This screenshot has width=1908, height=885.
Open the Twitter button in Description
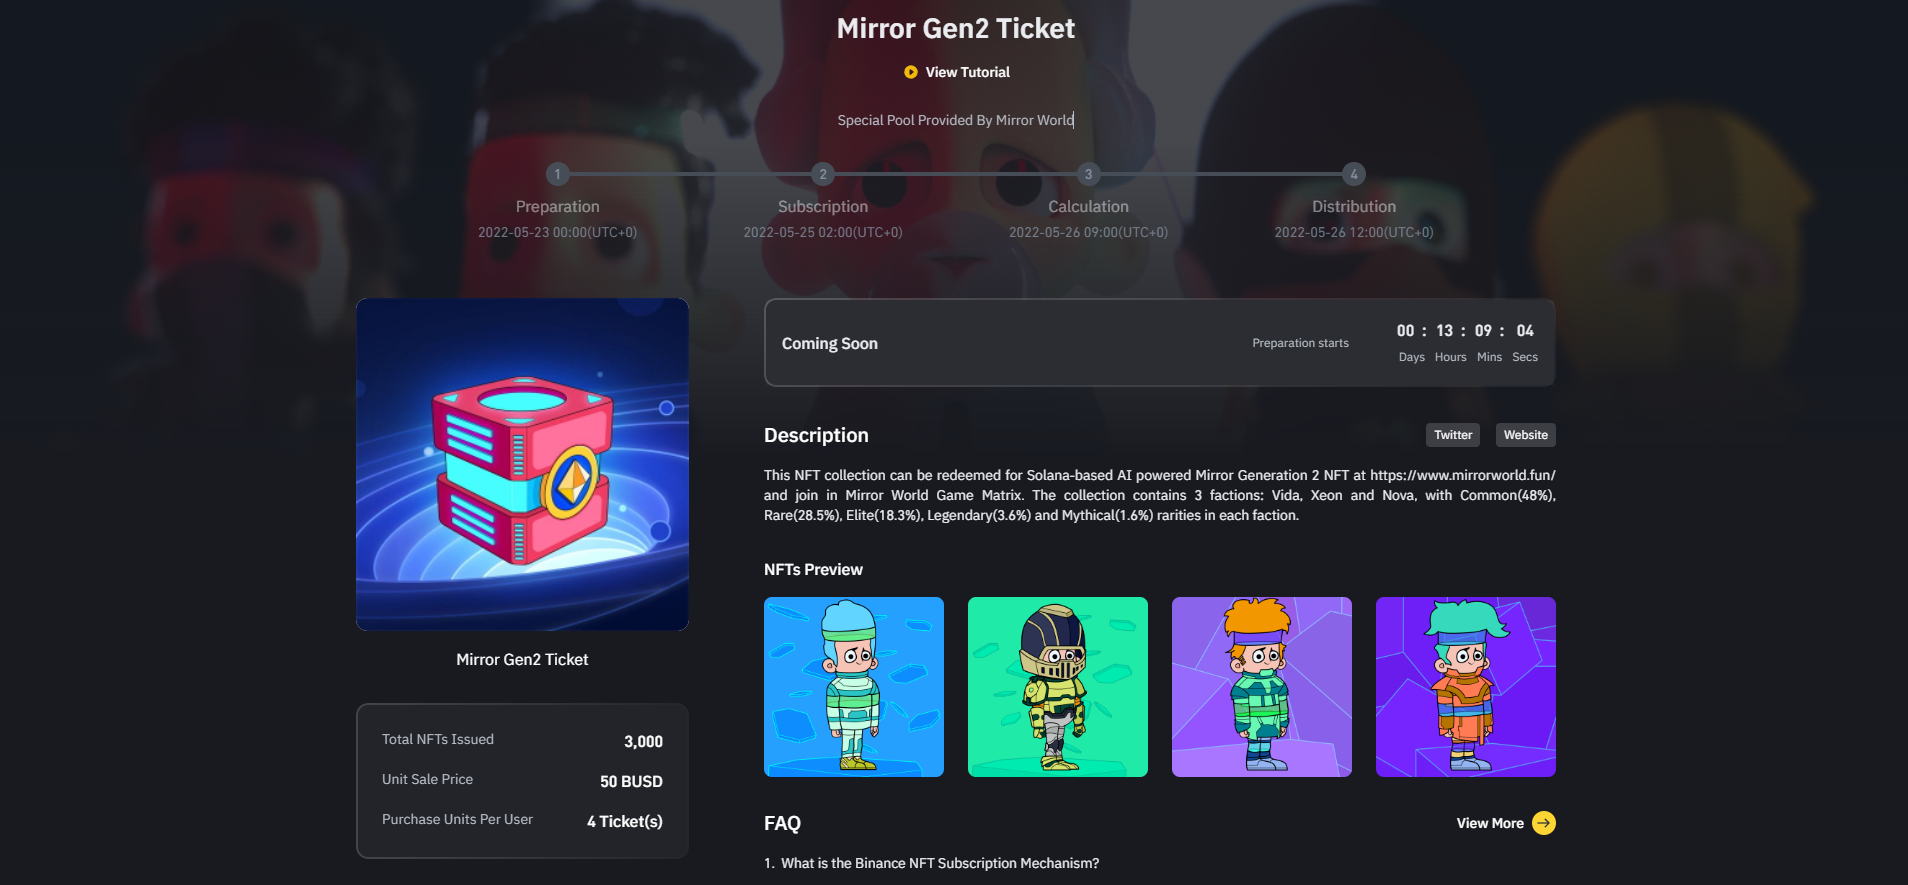coord(1453,435)
